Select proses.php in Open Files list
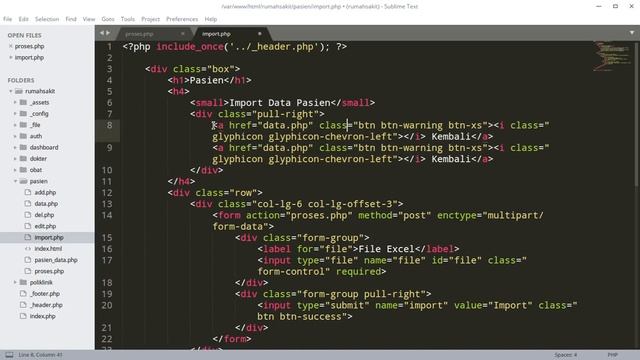The width and height of the screenshot is (640, 360). (x=29, y=47)
